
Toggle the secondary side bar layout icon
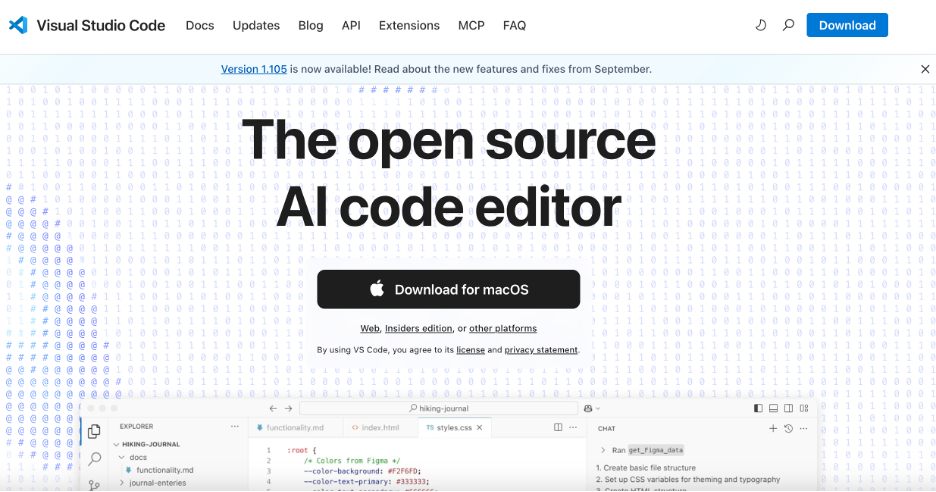coord(789,408)
